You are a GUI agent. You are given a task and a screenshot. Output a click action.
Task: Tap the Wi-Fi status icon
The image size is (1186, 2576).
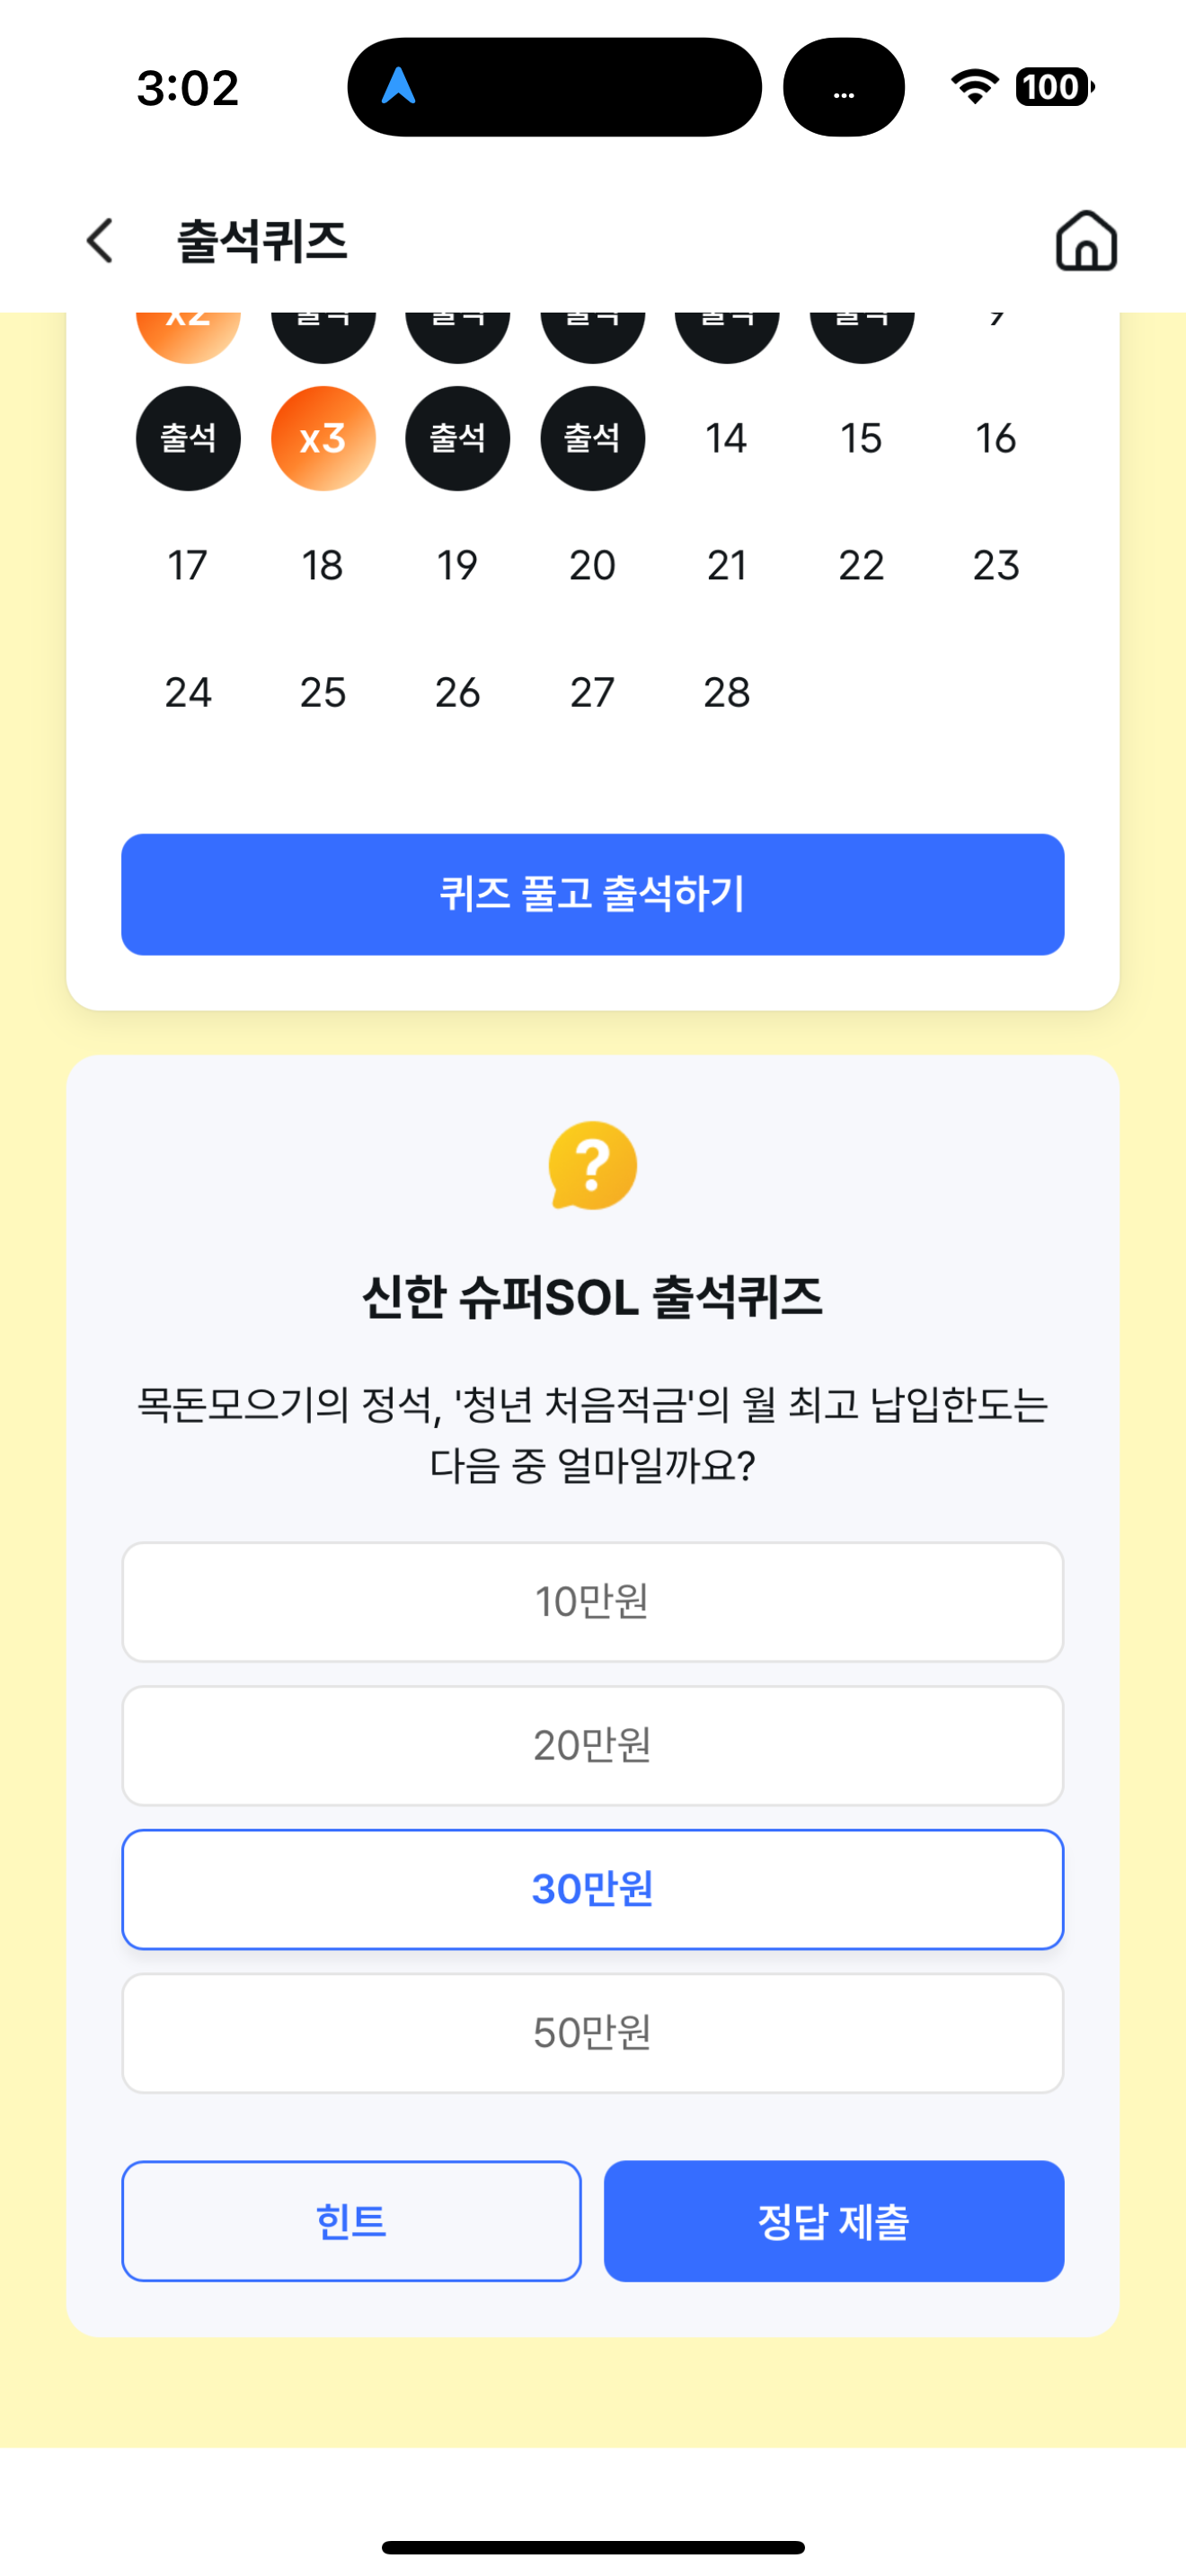coord(975,86)
